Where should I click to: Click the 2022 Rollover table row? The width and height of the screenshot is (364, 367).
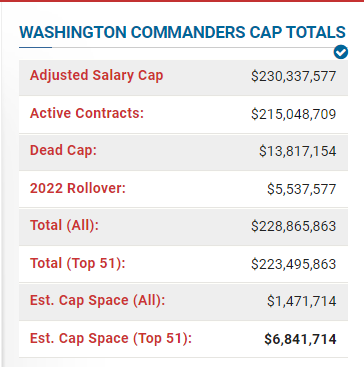[x=183, y=189]
